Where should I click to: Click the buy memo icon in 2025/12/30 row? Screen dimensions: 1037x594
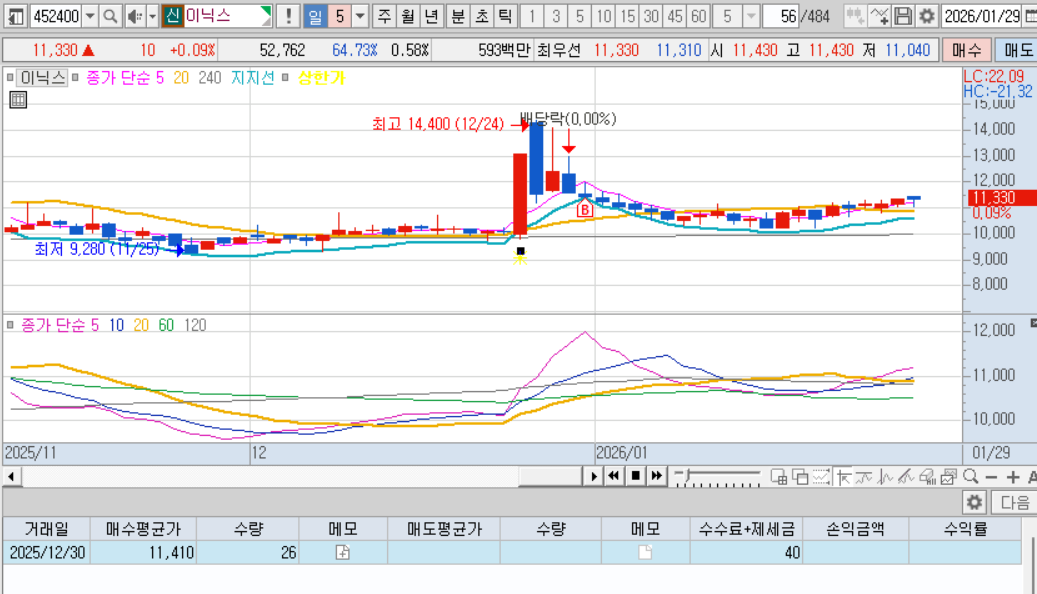tap(343, 552)
